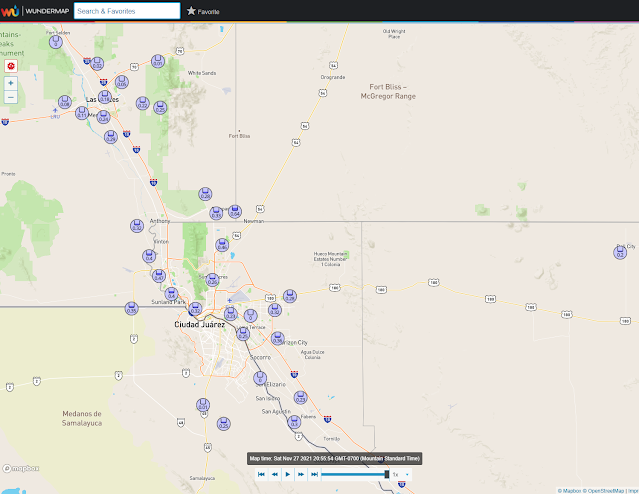The width and height of the screenshot is (639, 494).
Task: Click the WUNDERMAP title text
Action: [x=47, y=11]
